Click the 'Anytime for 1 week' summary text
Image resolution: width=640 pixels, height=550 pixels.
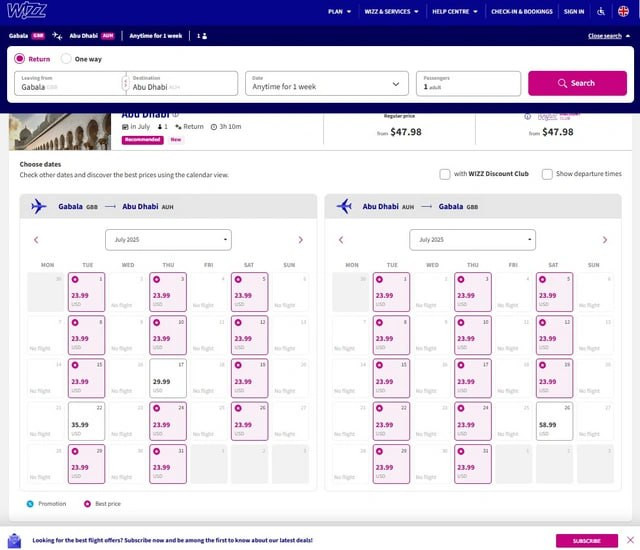156,36
